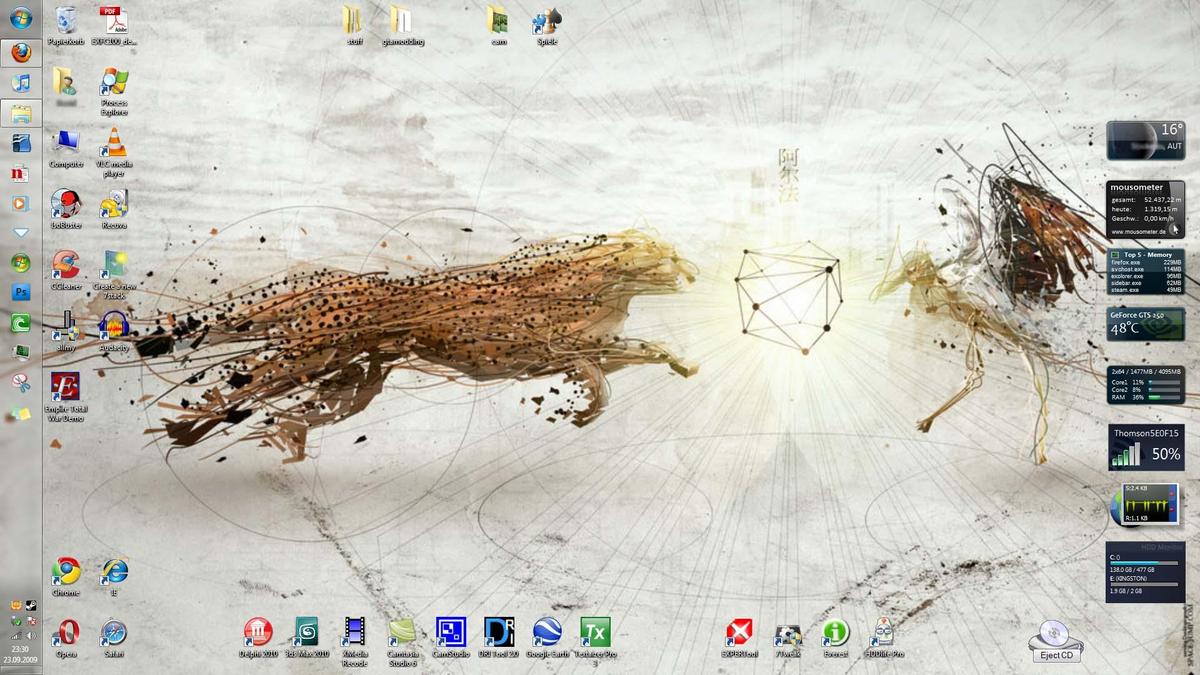Launch Audacity from the desktop
The height and width of the screenshot is (675, 1200).
pyautogui.click(x=114, y=326)
